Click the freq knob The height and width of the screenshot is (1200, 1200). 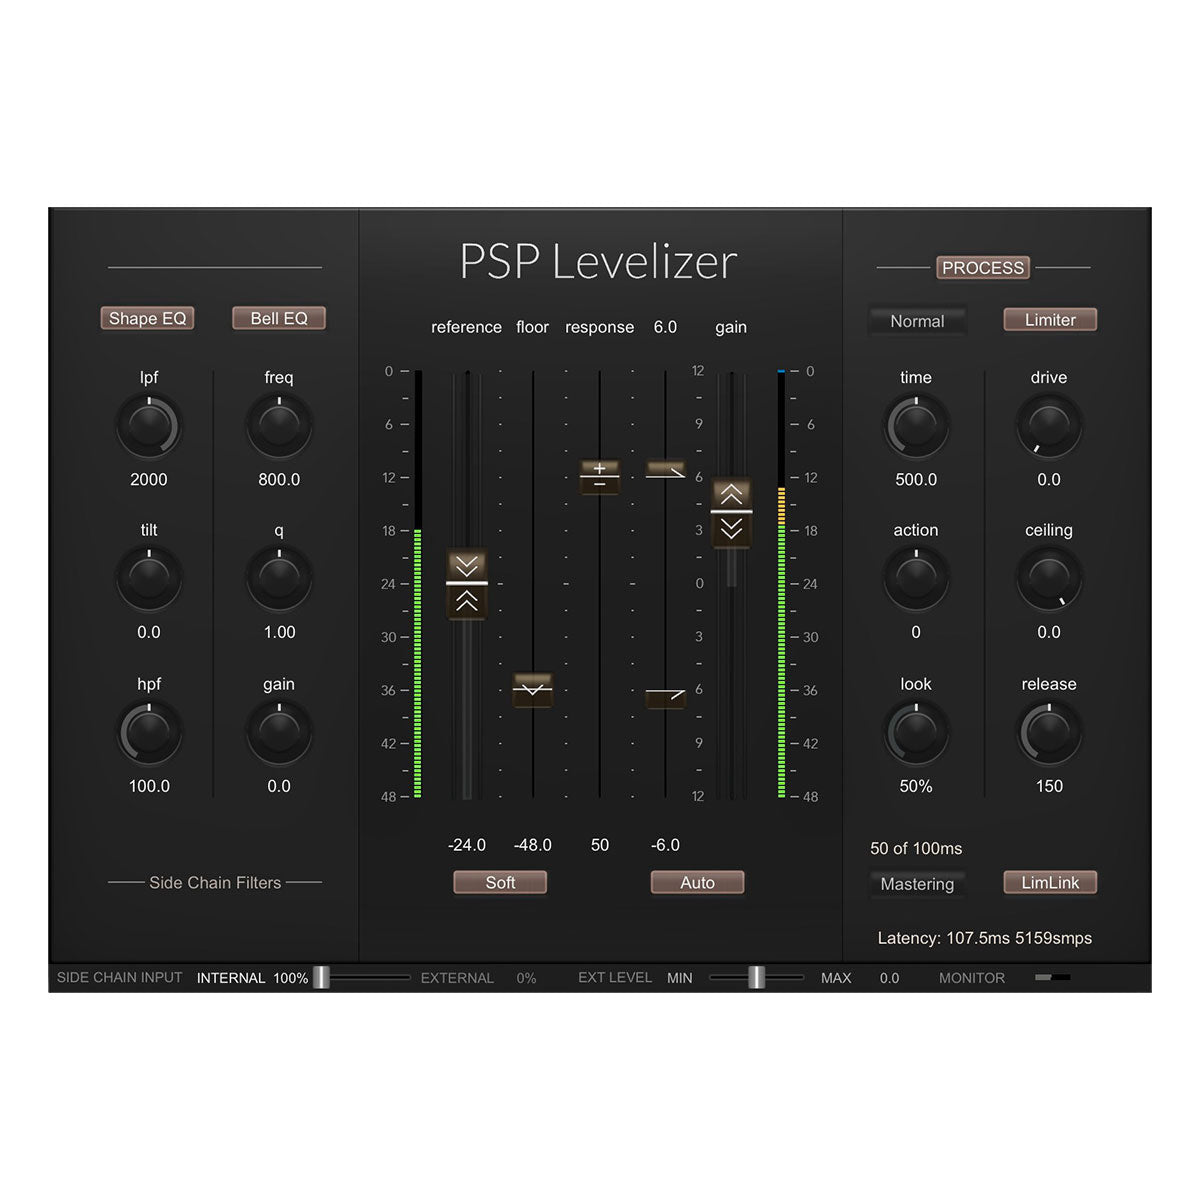tap(279, 425)
